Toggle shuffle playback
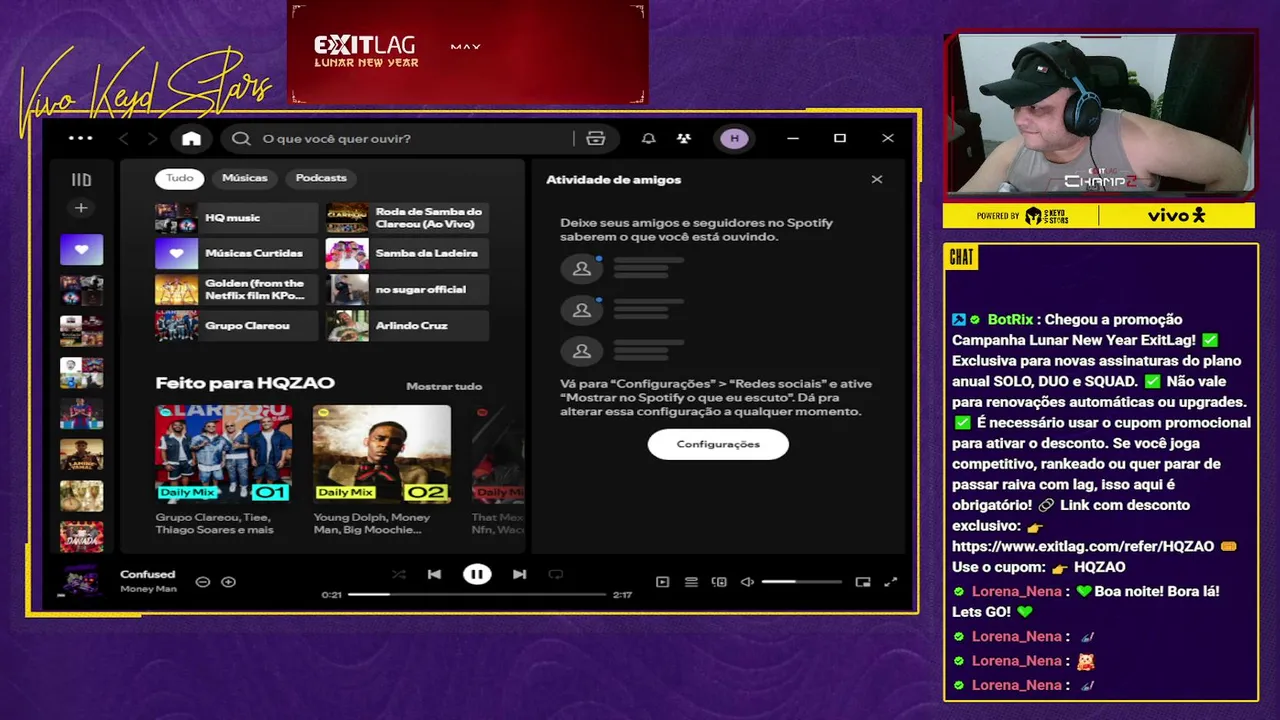1280x720 pixels. (x=398, y=574)
